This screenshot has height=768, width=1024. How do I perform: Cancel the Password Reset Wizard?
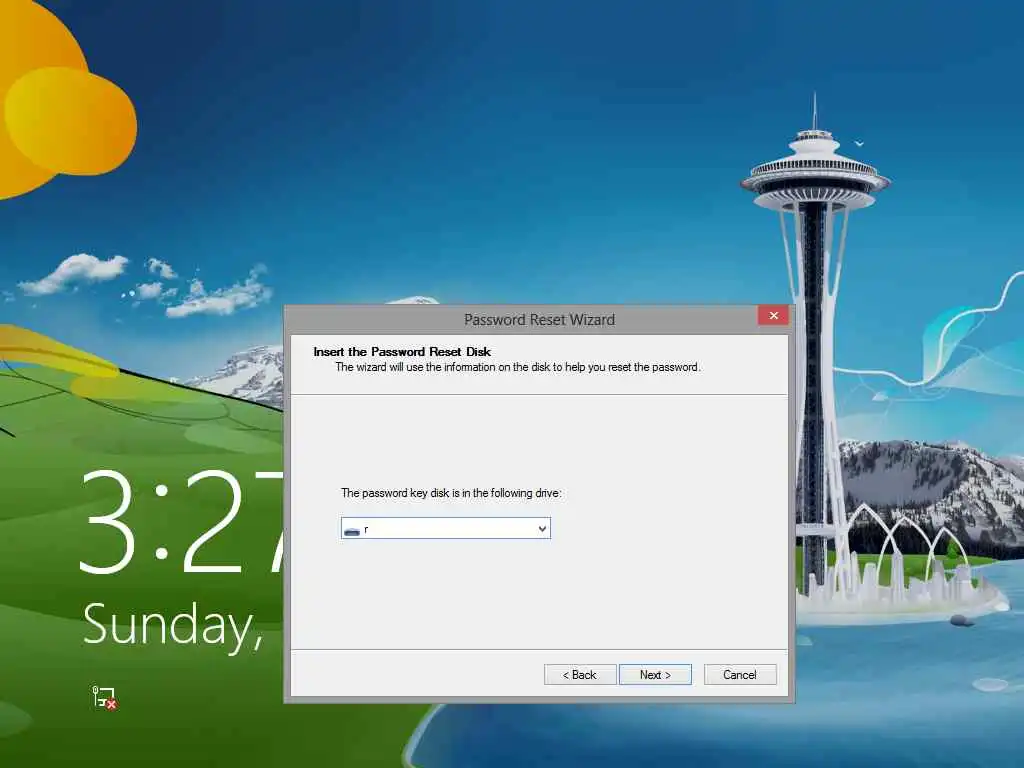tap(740, 675)
